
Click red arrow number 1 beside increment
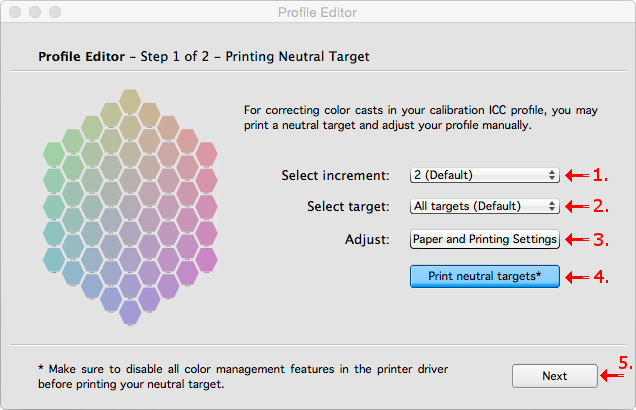pos(578,175)
